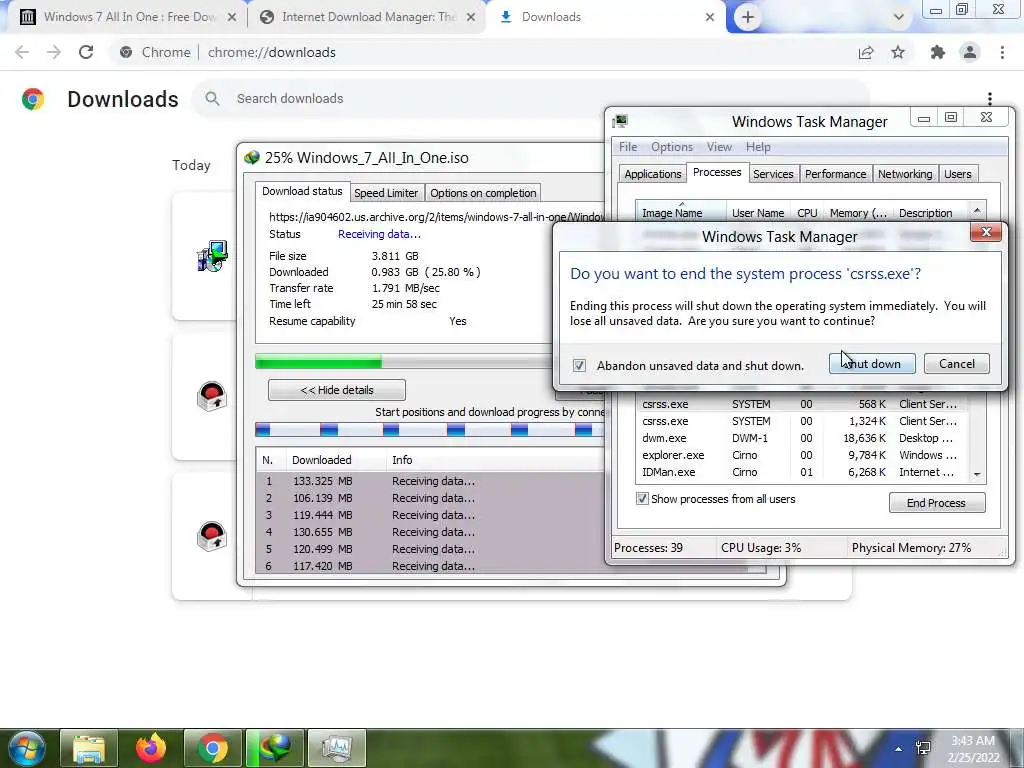
Task: Click the Chrome forward arrow
Action: click(54, 52)
